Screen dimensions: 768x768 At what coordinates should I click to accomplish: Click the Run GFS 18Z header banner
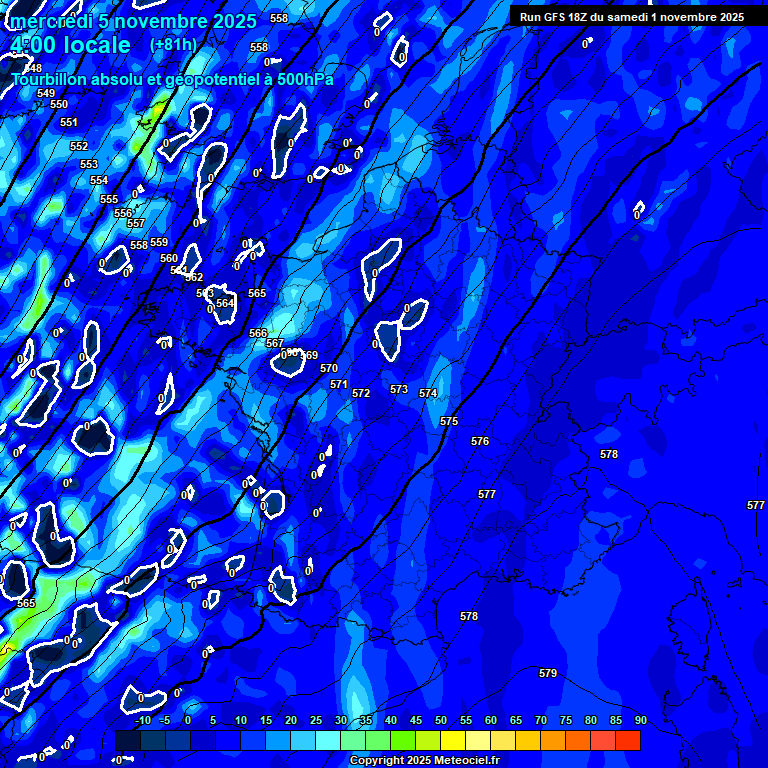click(x=632, y=17)
